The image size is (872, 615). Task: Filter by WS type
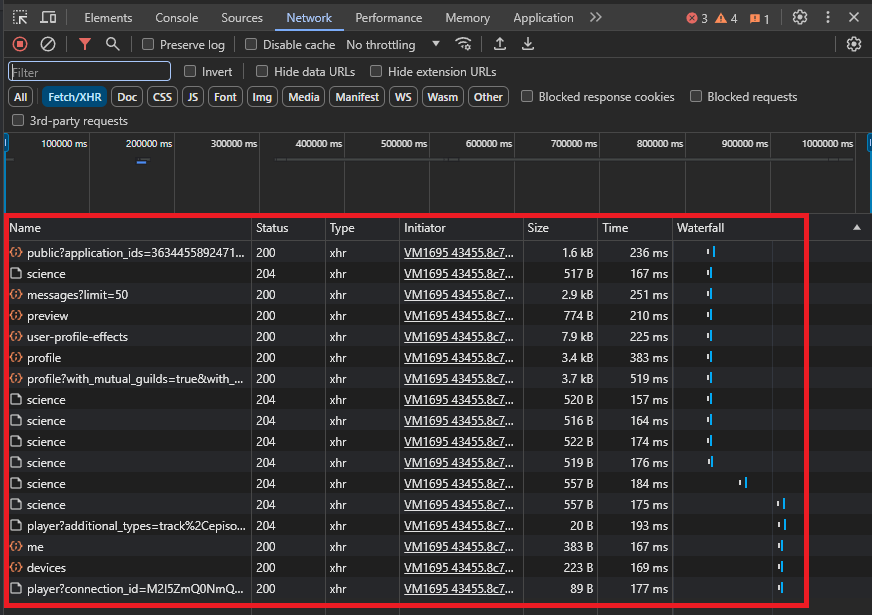pos(403,97)
